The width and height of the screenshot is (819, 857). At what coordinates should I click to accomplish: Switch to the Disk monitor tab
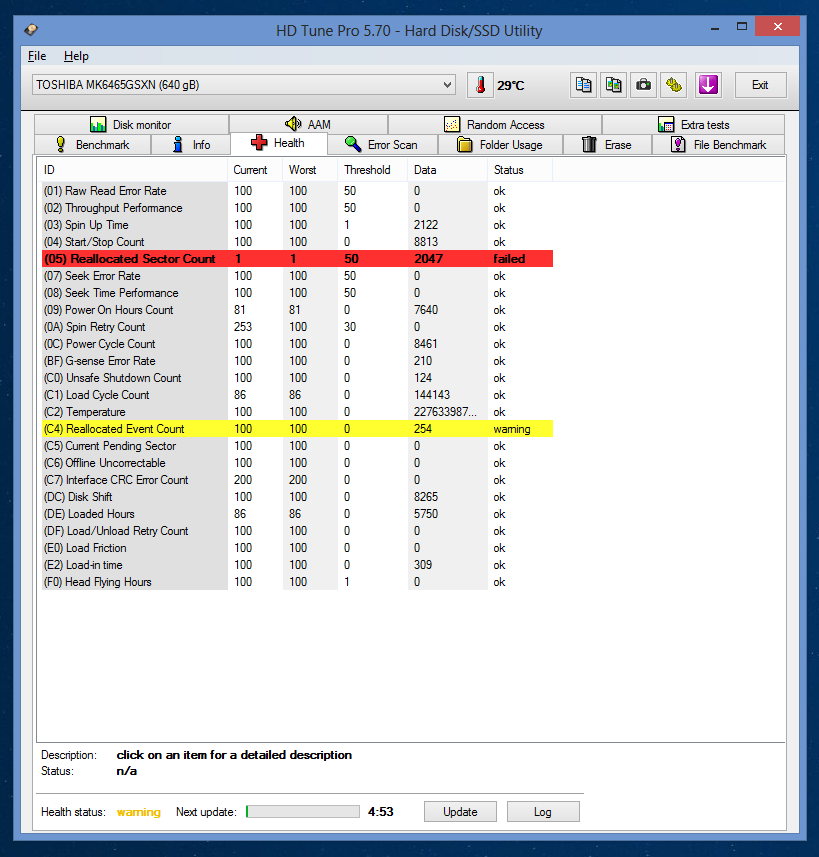(x=131, y=125)
